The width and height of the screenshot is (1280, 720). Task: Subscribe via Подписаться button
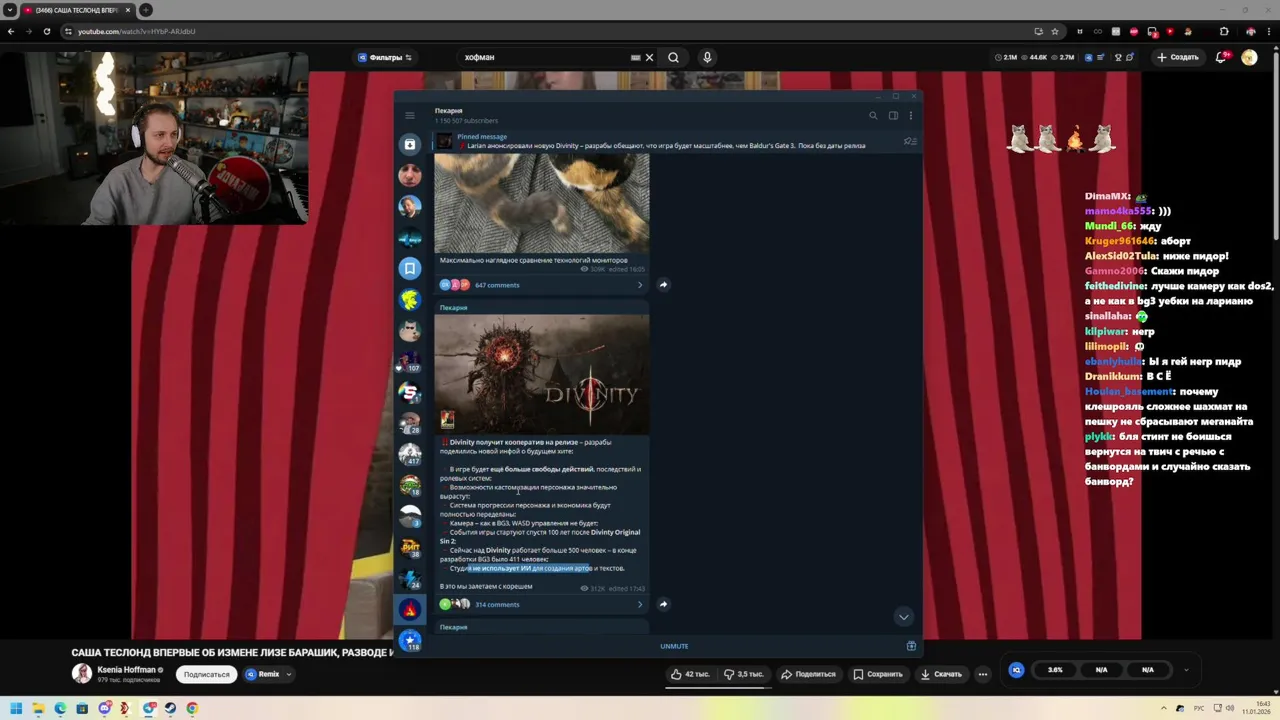(207, 674)
